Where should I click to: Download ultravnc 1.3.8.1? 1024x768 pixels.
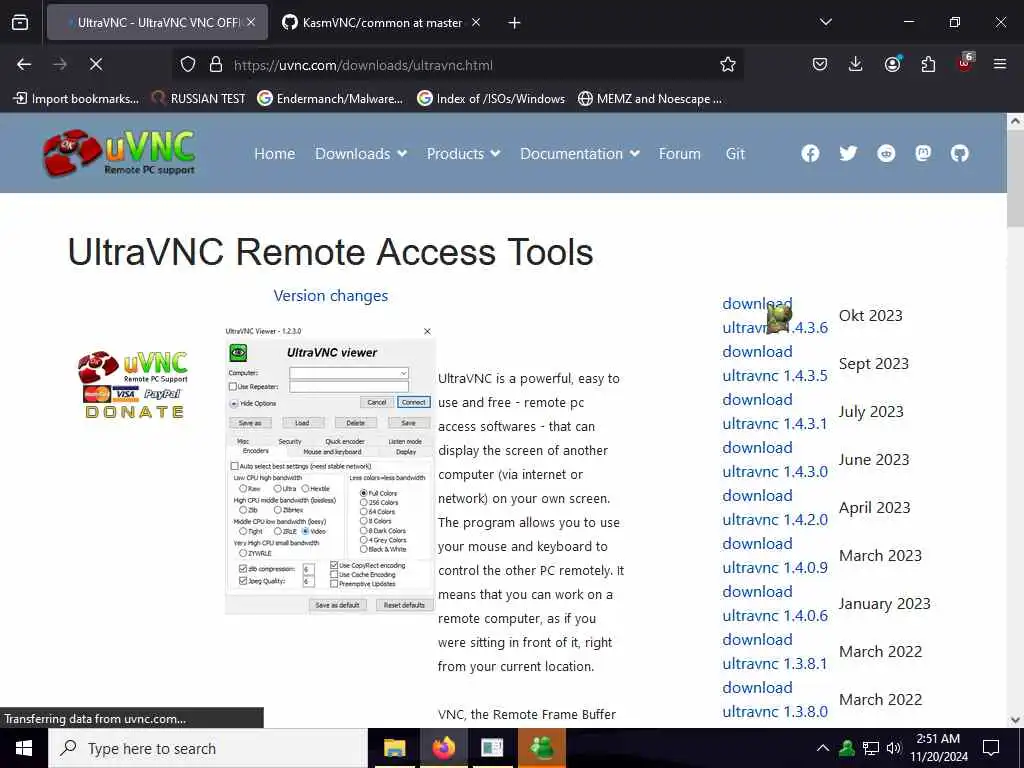click(x=775, y=652)
